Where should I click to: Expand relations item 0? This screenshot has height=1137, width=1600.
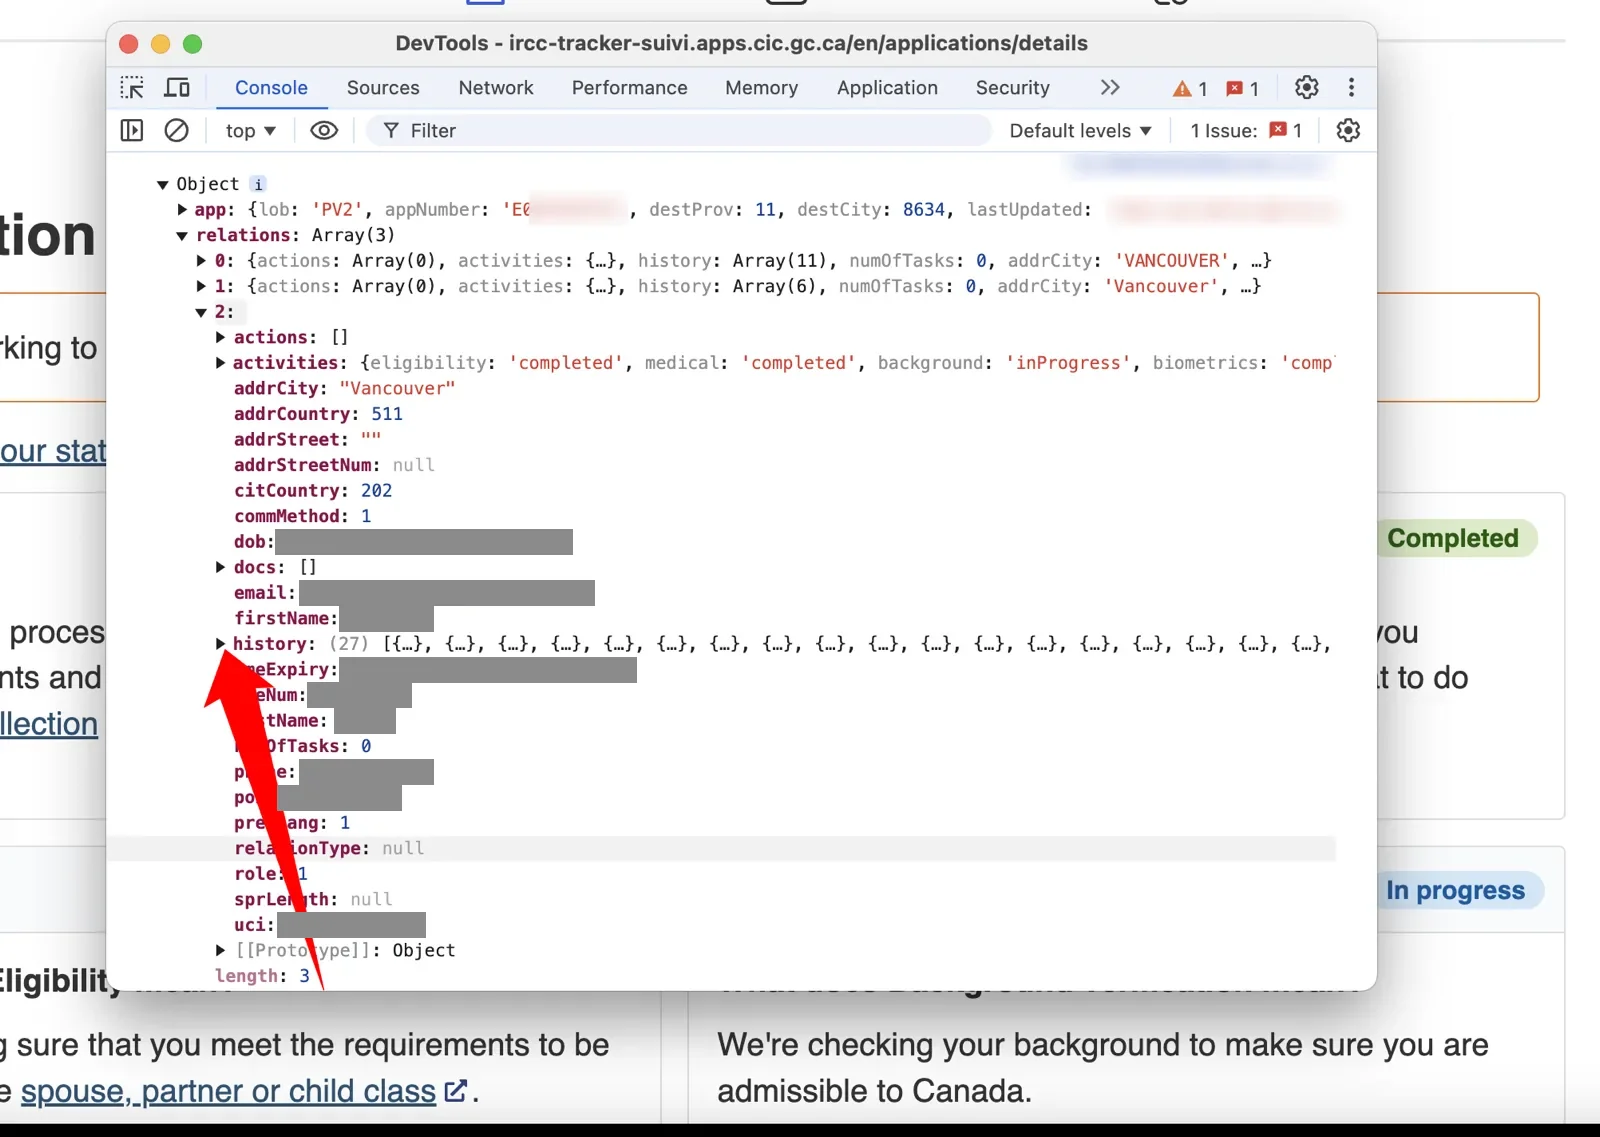[x=201, y=261]
